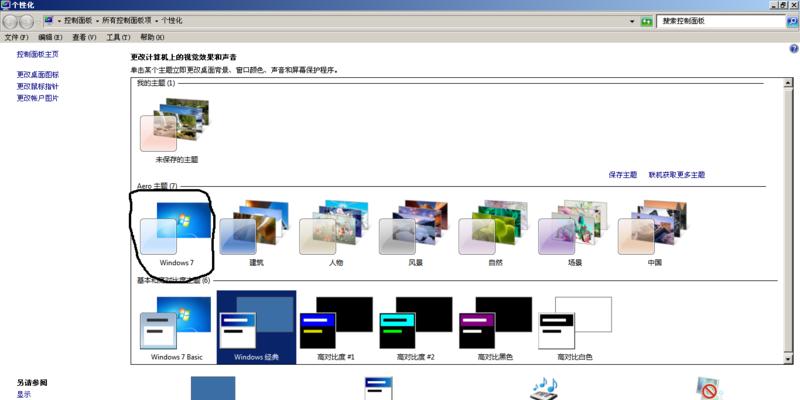The width and height of the screenshot is (800, 400).
Task: Open 更改鼠标指针 link
Action: (38, 86)
